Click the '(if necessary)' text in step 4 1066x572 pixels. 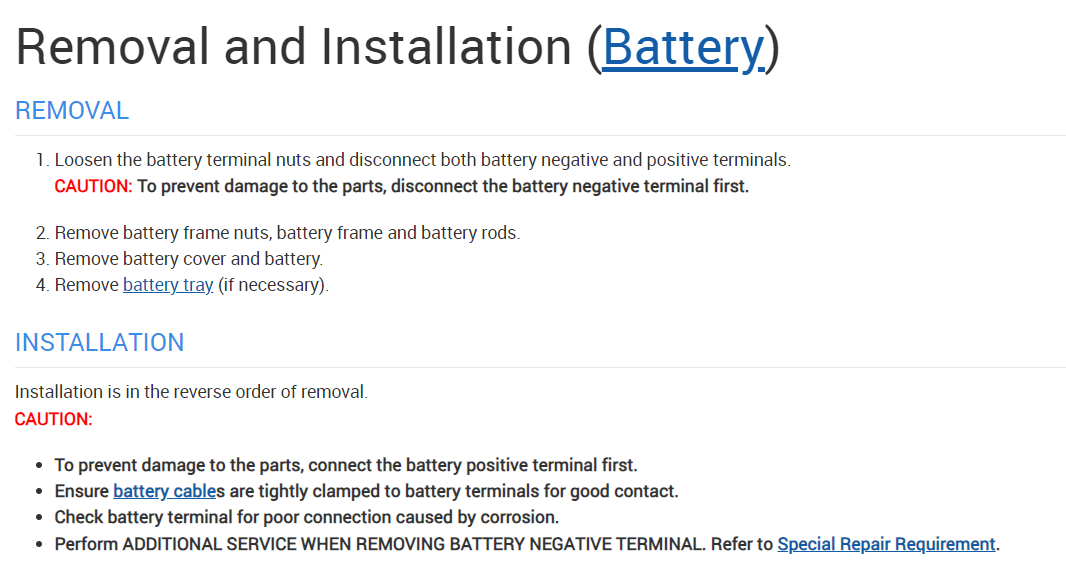click(x=273, y=285)
